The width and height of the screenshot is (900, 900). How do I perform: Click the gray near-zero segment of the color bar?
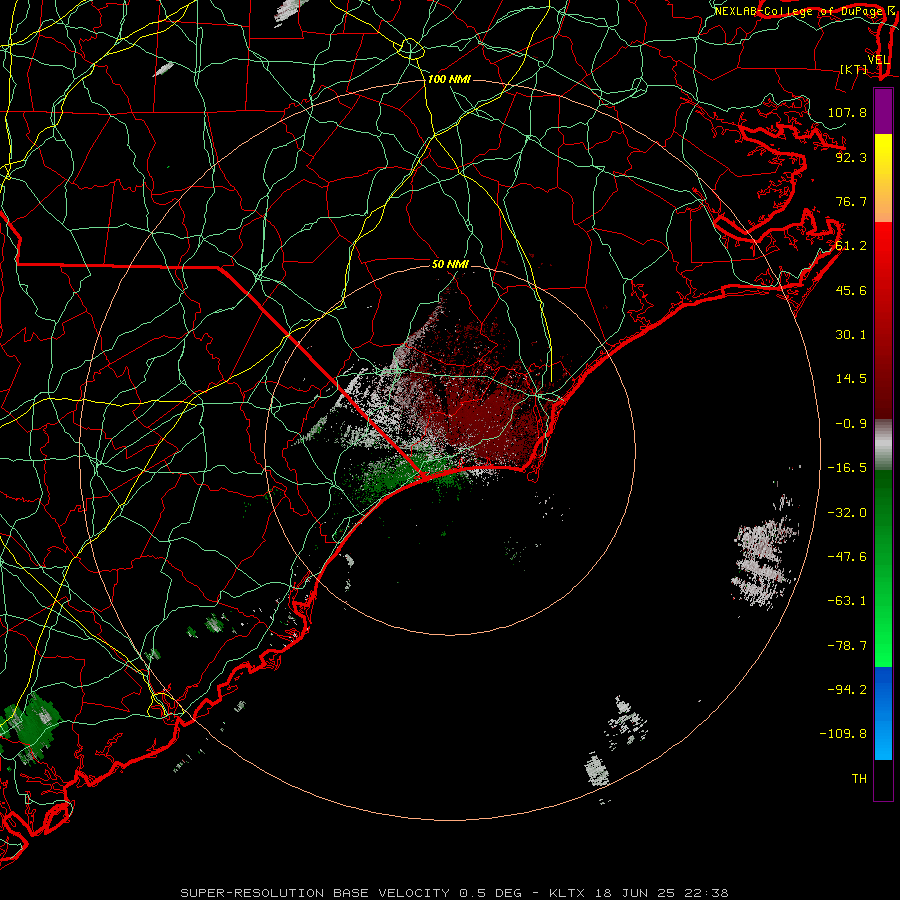[883, 444]
